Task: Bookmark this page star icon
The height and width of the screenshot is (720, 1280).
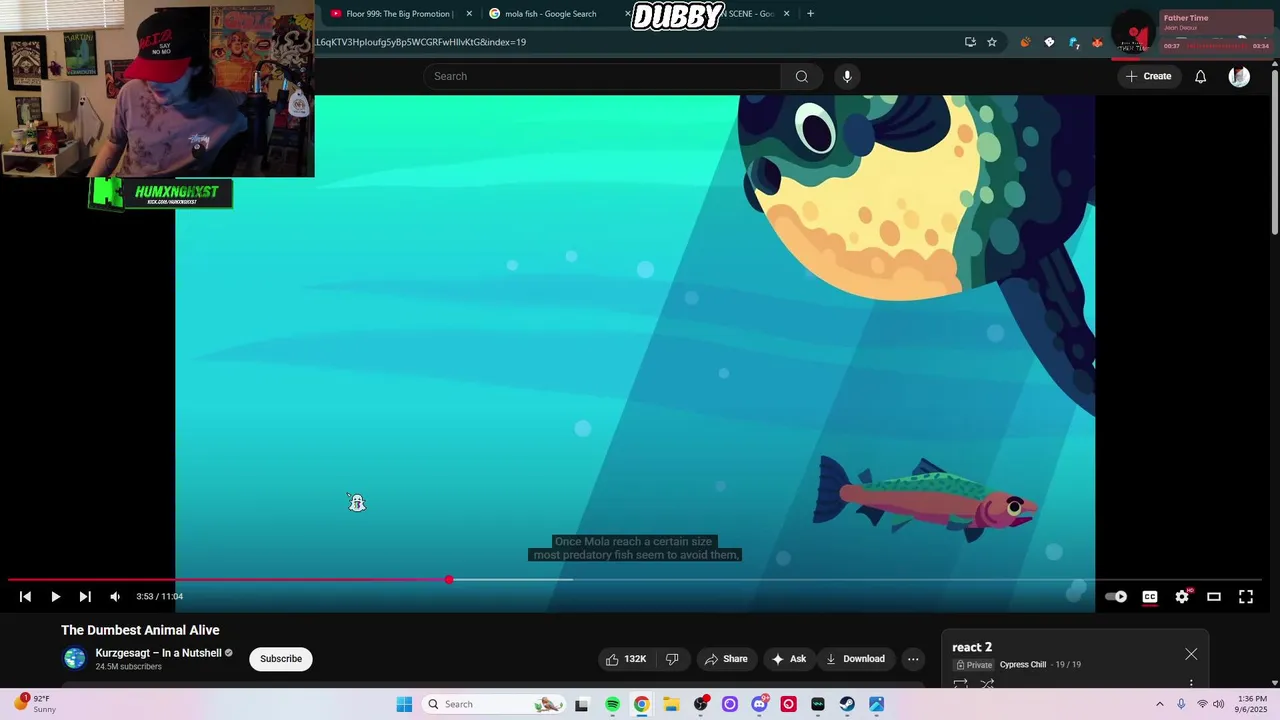Action: point(992,42)
